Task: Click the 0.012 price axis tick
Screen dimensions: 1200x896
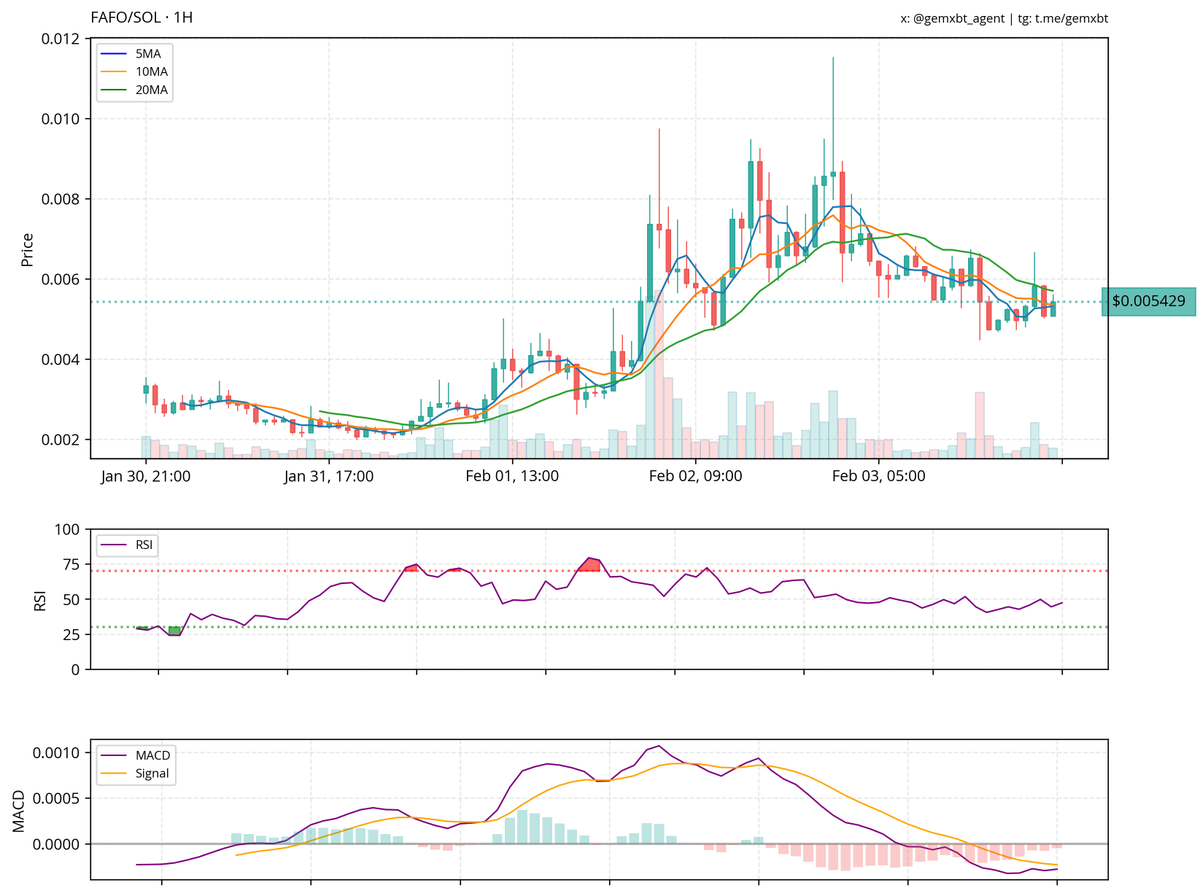Action: (x=61, y=39)
